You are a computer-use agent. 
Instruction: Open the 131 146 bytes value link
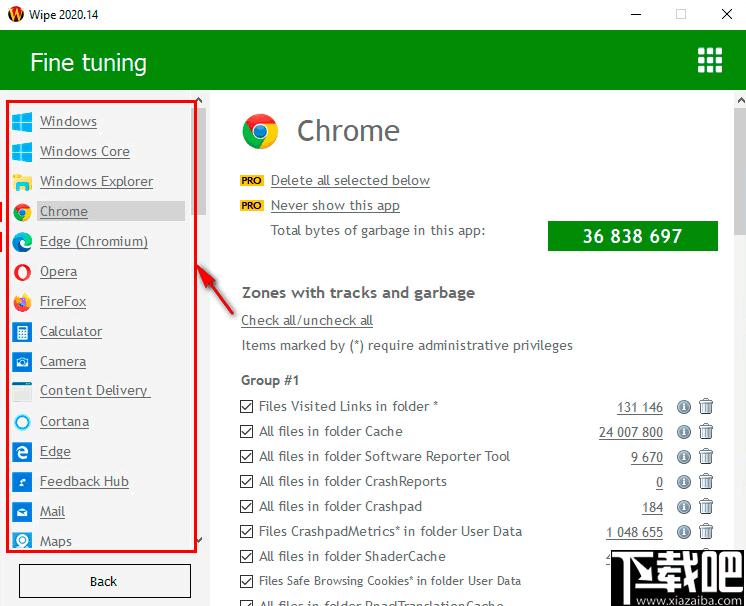coord(639,408)
